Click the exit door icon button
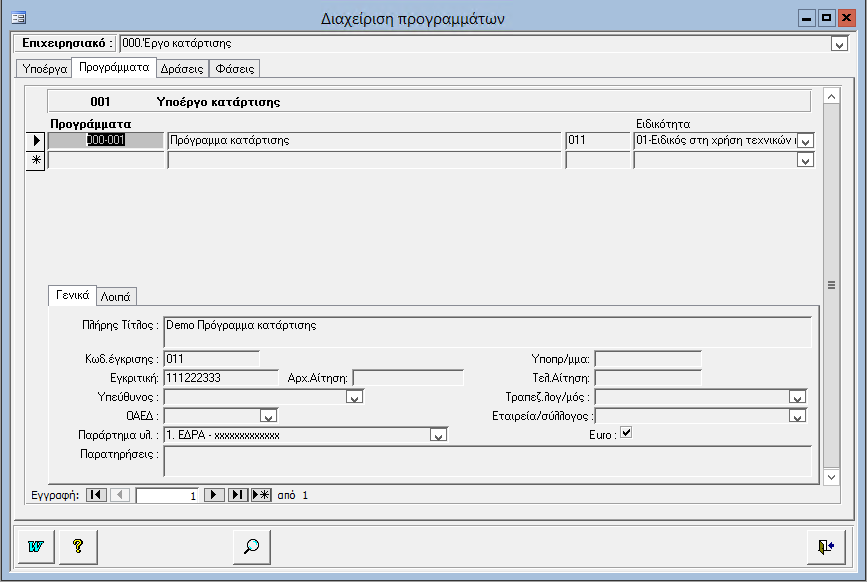The height and width of the screenshot is (582, 867). click(825, 546)
